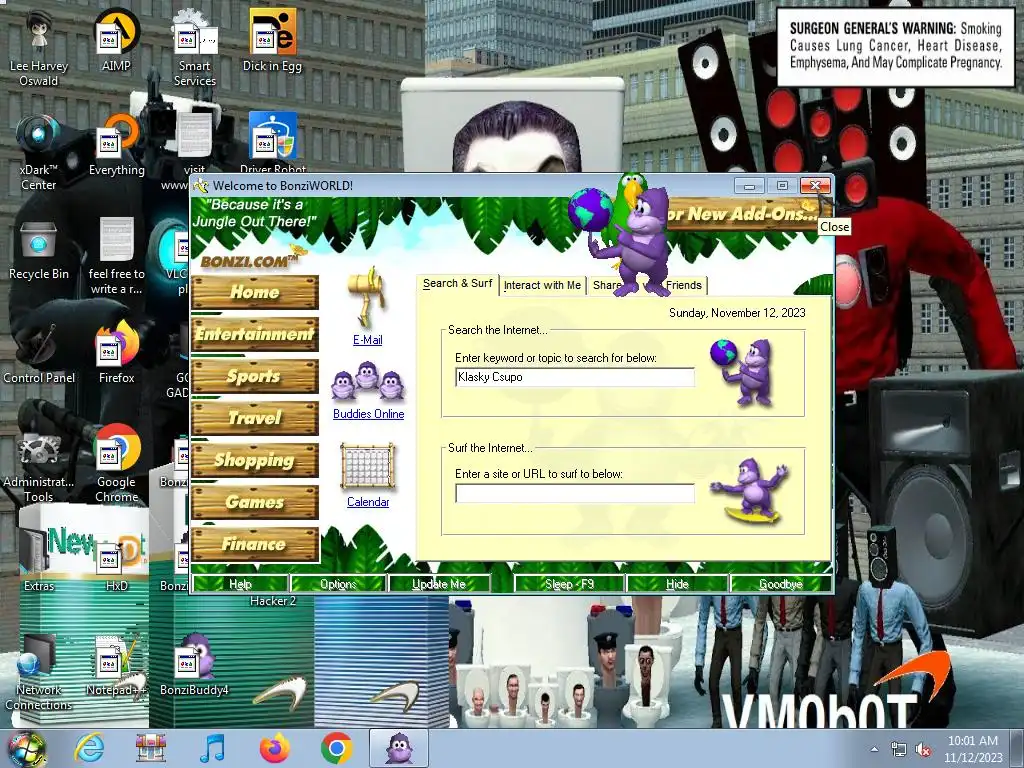Image resolution: width=1024 pixels, height=768 pixels.
Task: Click the New Add-Ons wooden banner
Action: pos(741,214)
